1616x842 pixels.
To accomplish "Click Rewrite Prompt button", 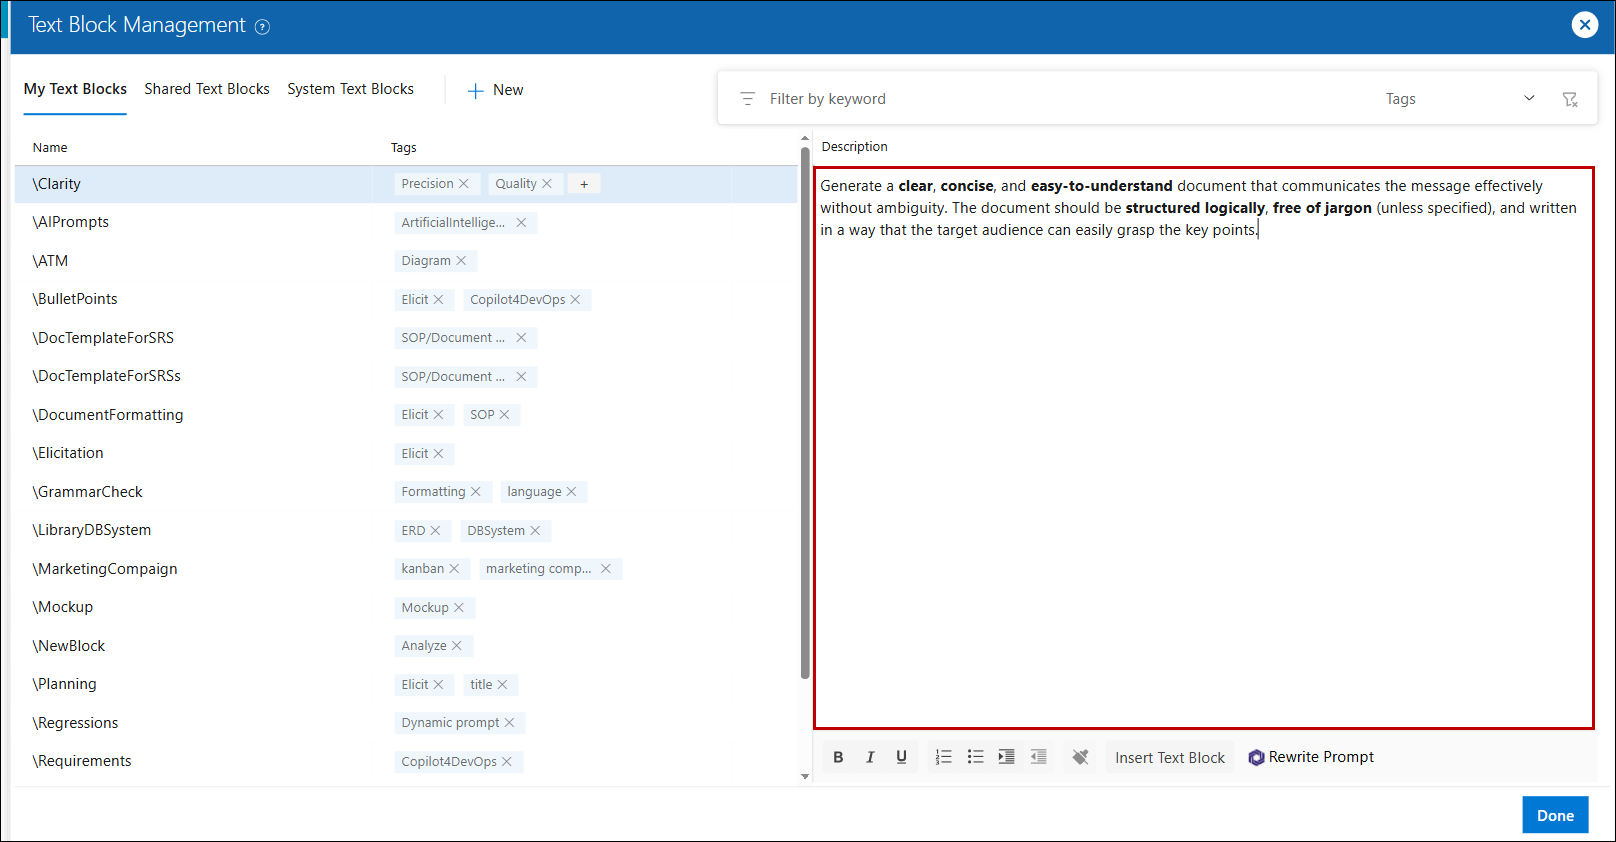I will click(x=1311, y=757).
